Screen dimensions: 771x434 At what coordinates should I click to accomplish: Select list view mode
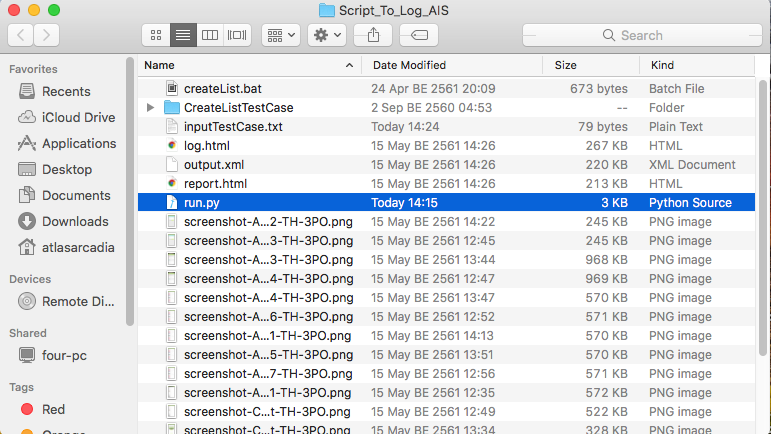[183, 35]
